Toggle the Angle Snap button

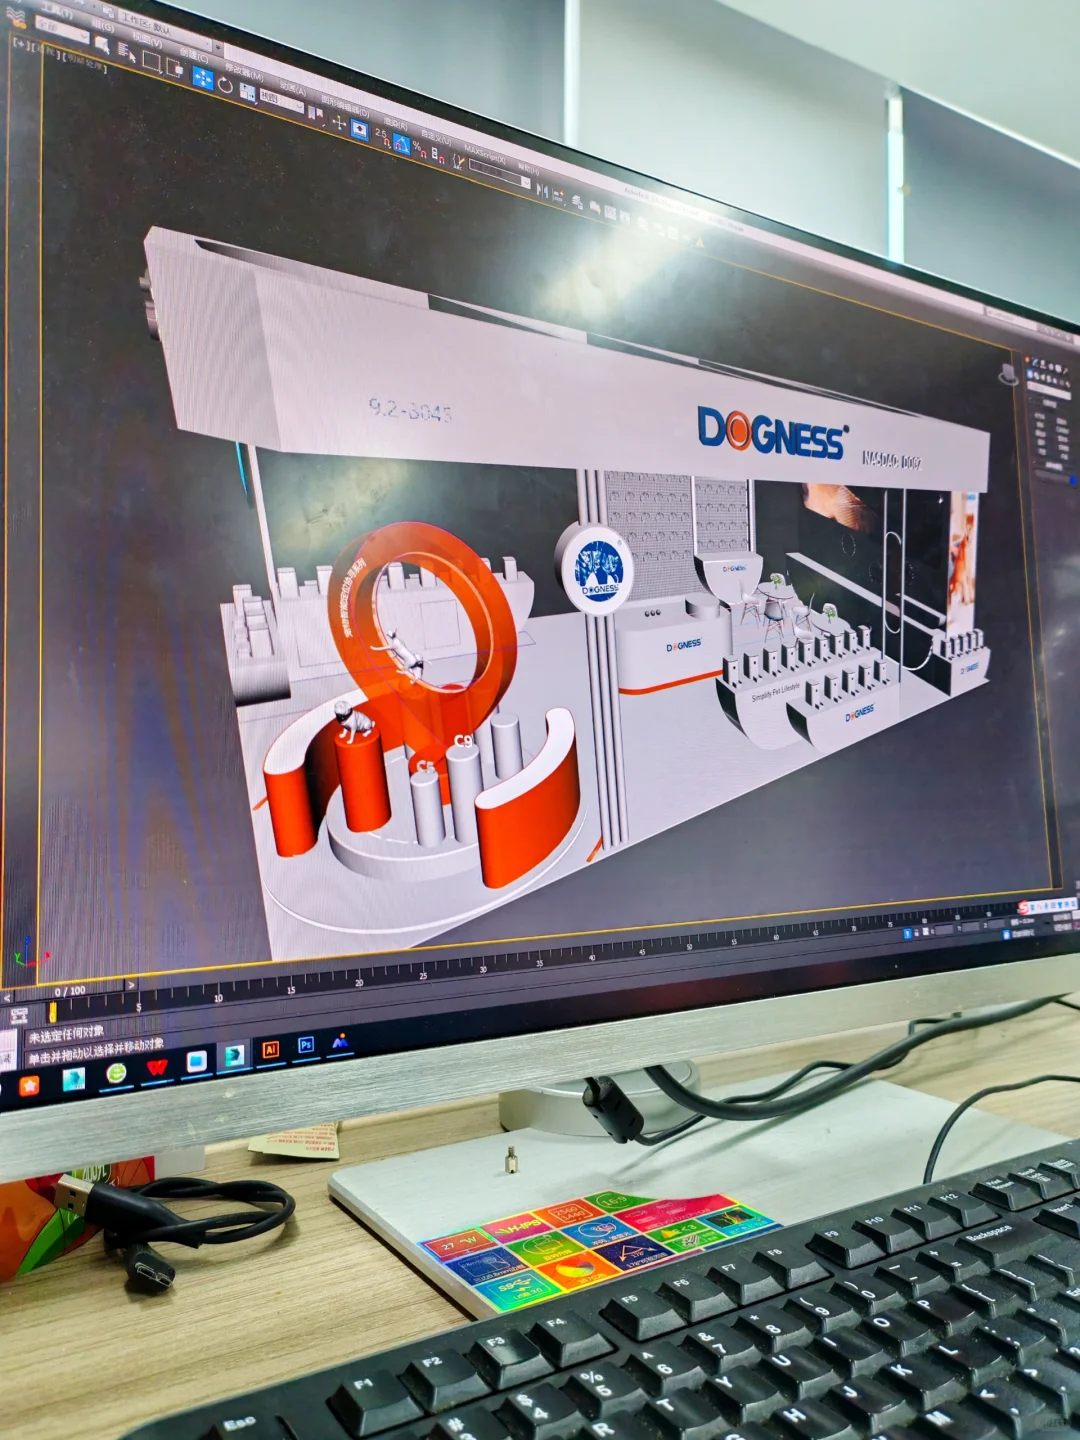(401, 143)
